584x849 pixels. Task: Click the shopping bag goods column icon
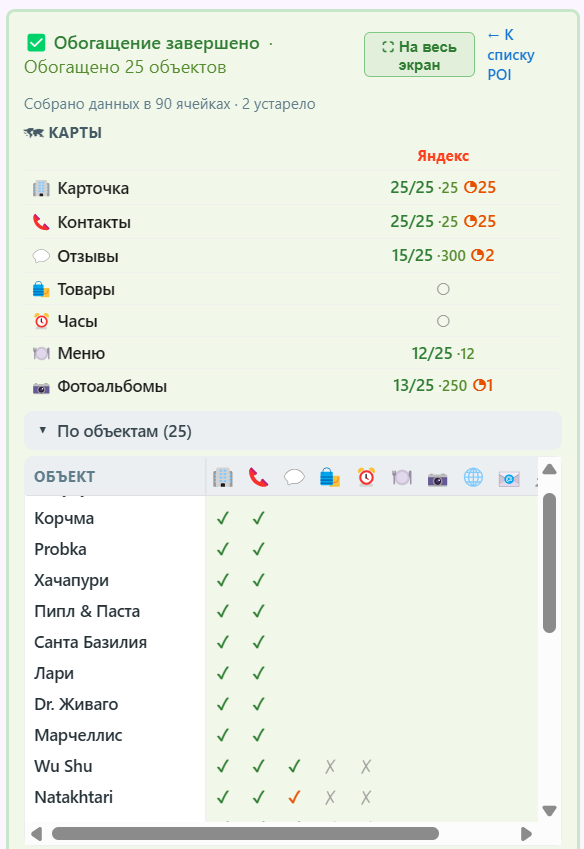[330, 478]
